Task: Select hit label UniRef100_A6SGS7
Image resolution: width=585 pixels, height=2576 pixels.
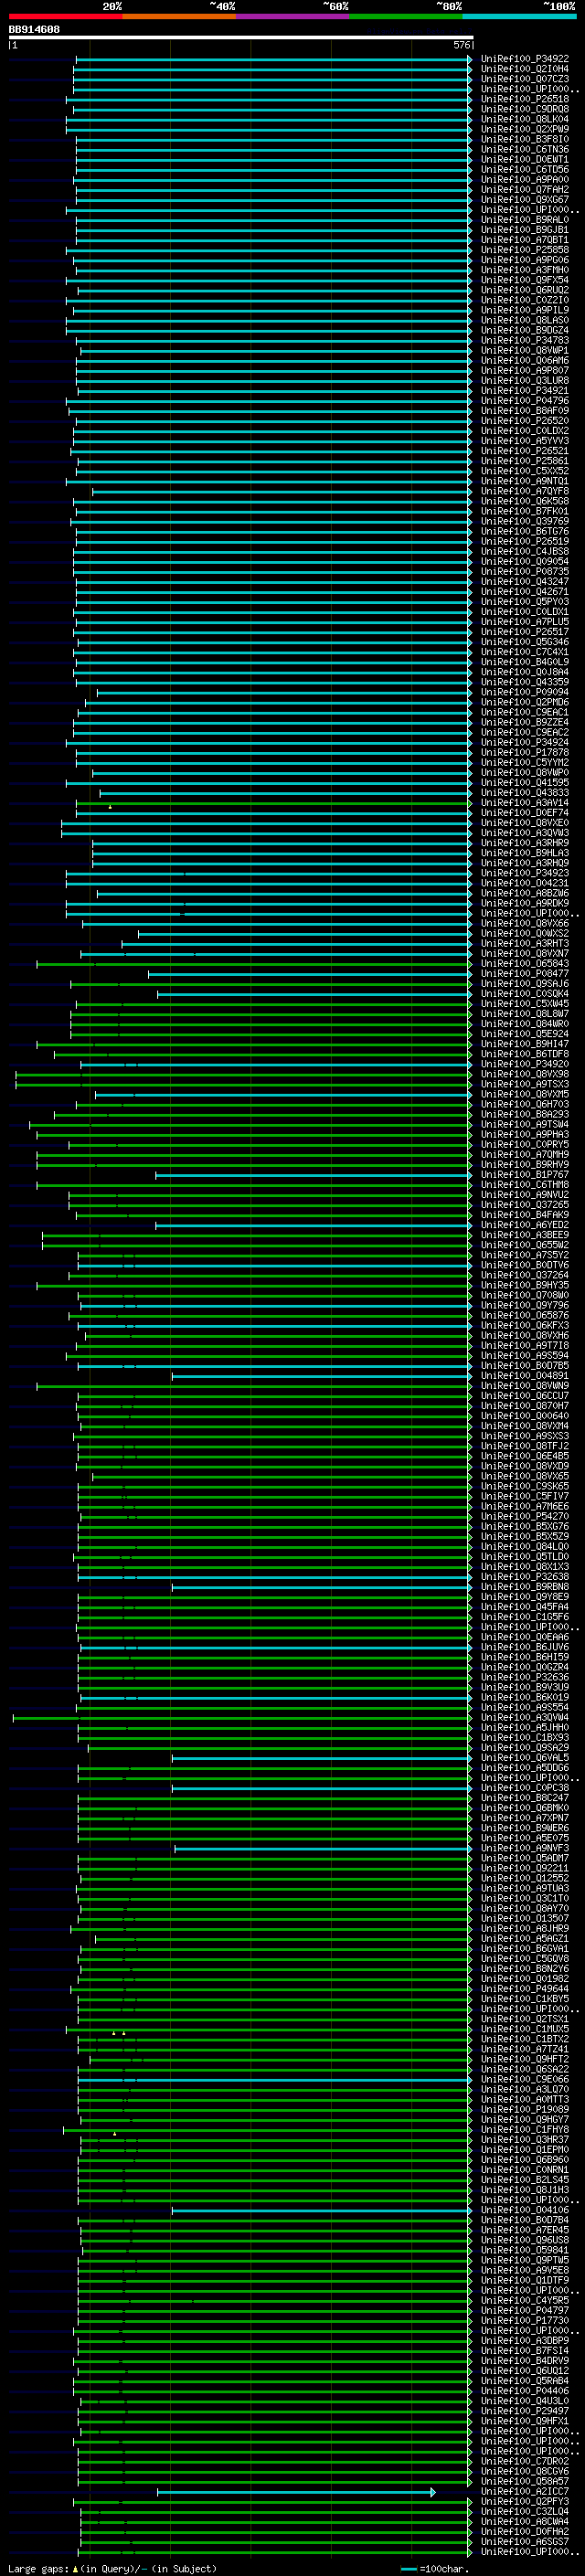Action: 525,2542
